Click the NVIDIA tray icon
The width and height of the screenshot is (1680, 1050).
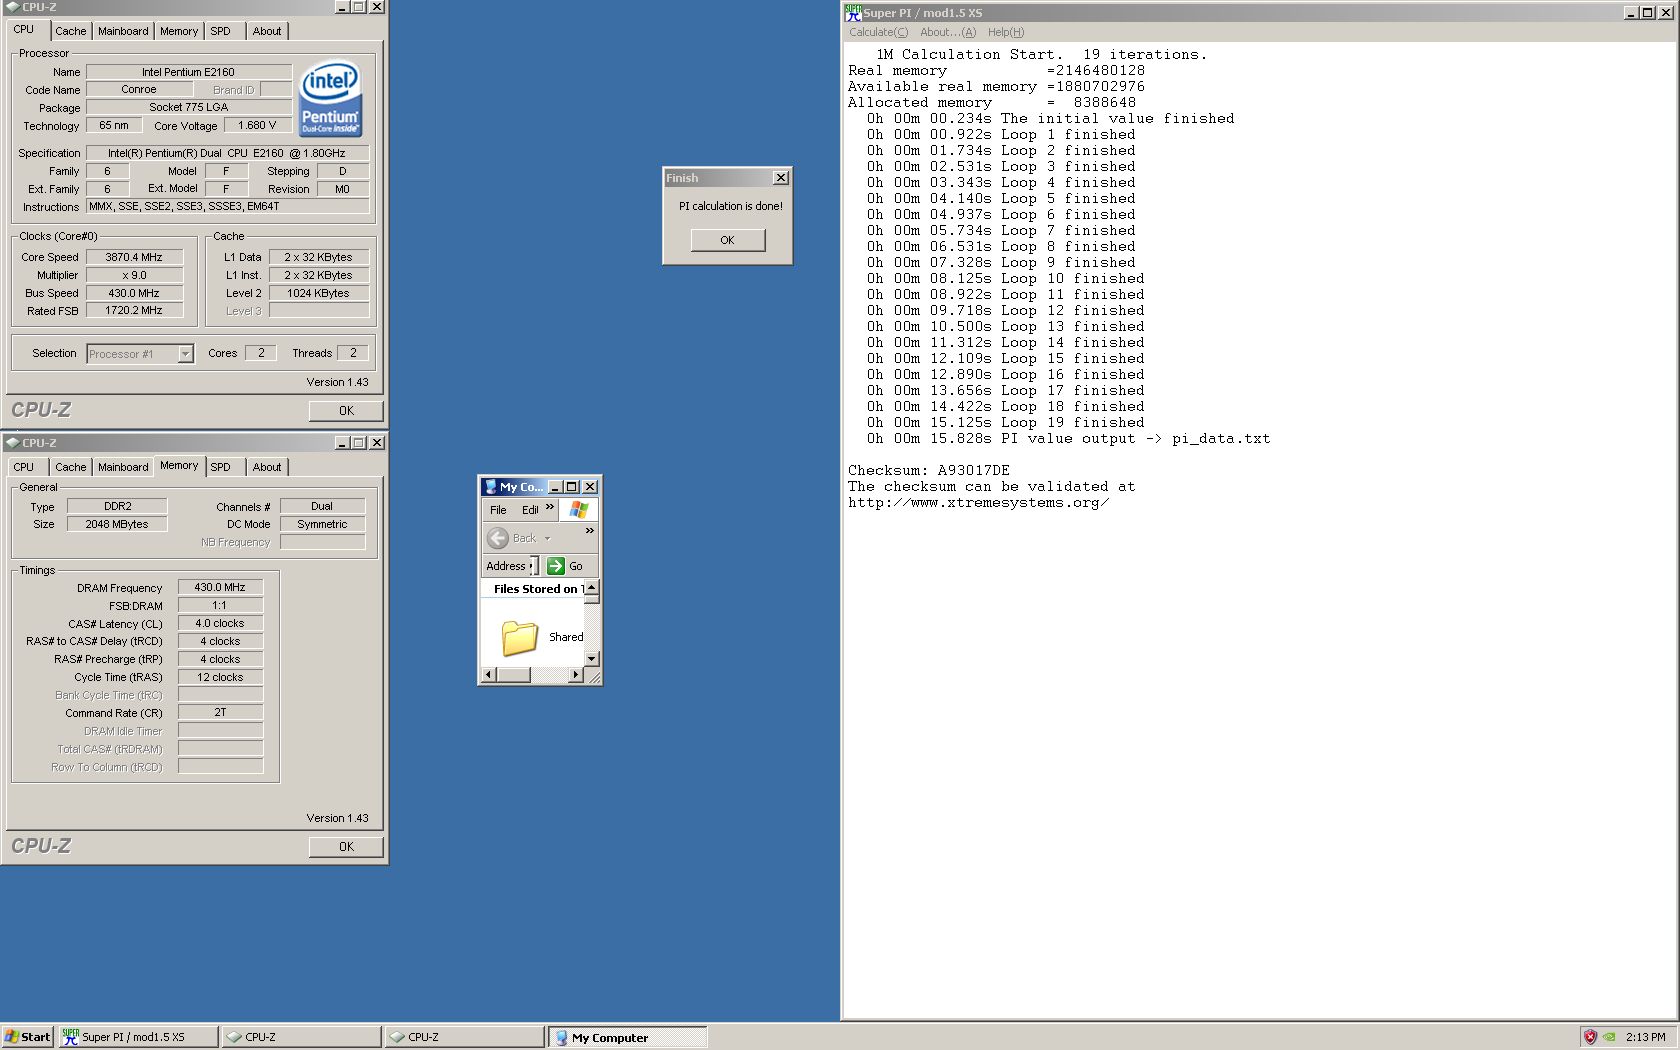pos(1609,1037)
